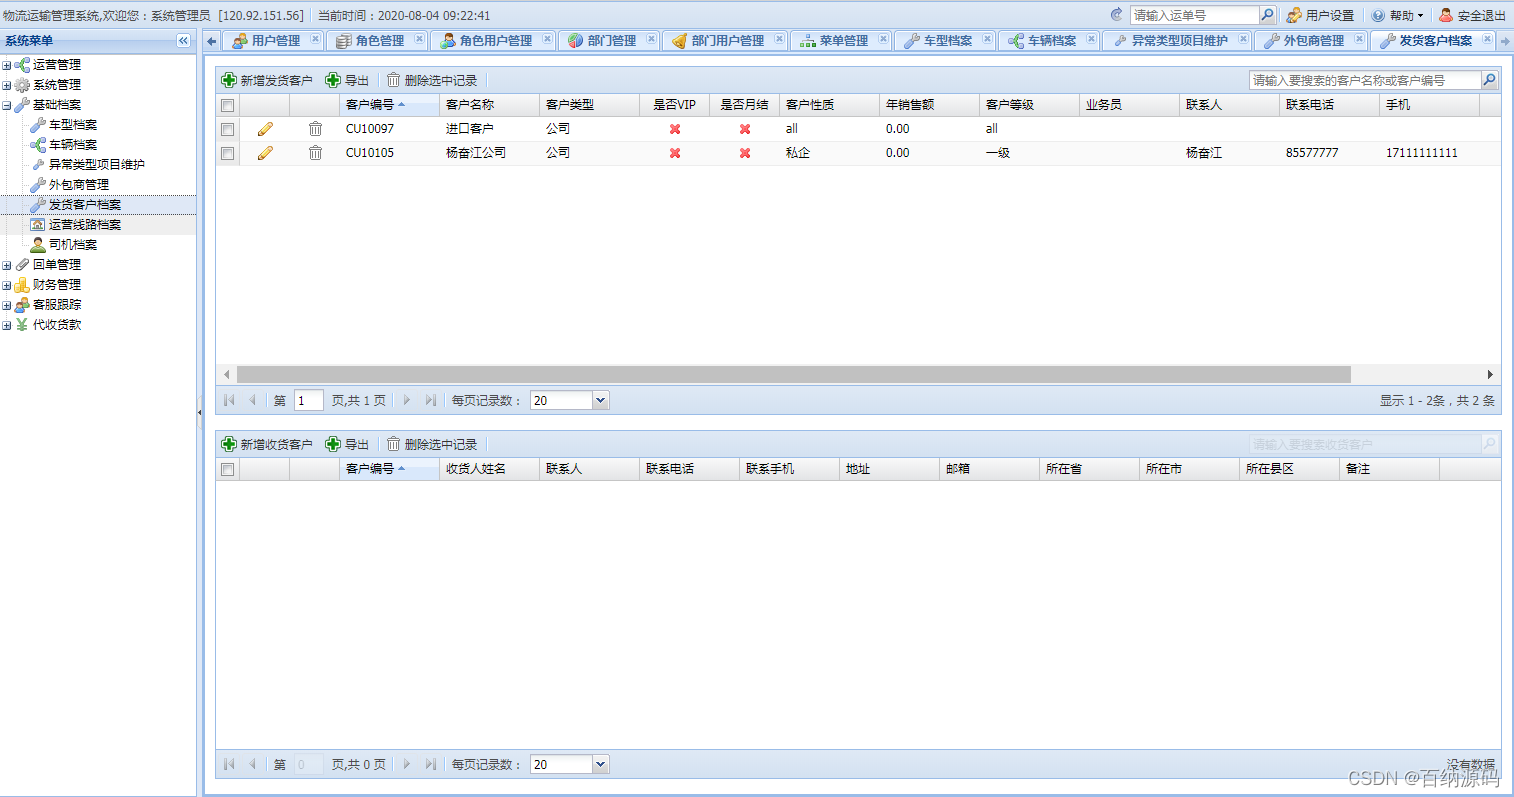Open 用户设置
The width and height of the screenshot is (1514, 797).
(x=1320, y=15)
